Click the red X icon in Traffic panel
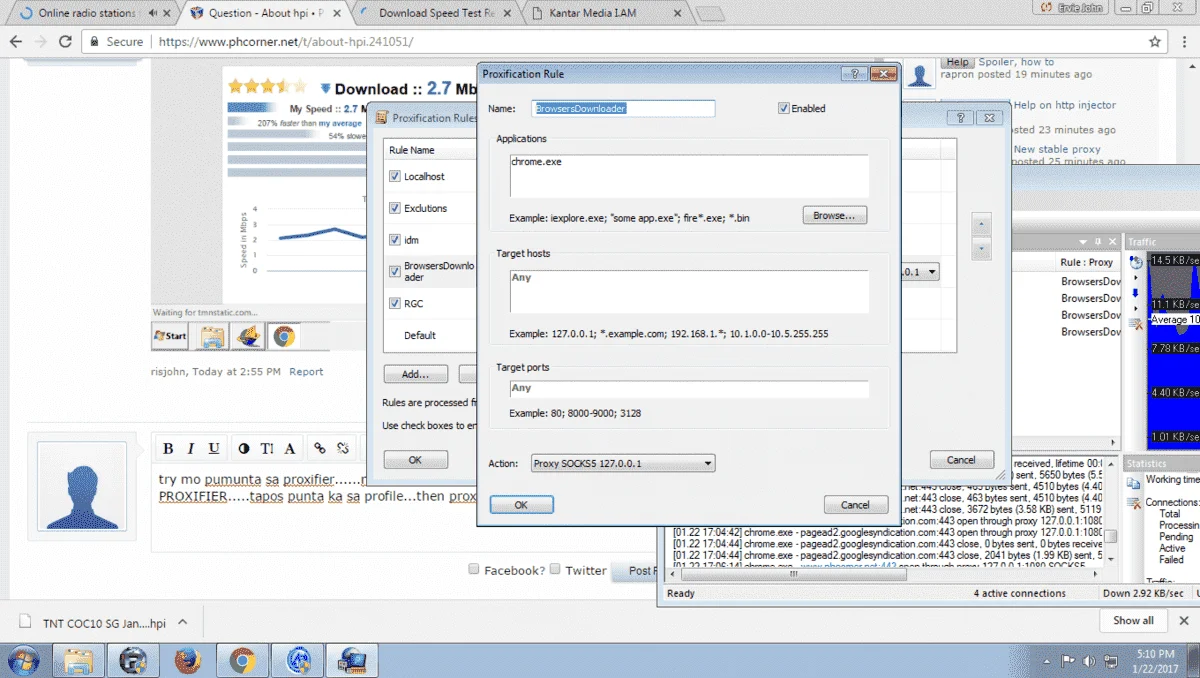The width and height of the screenshot is (1200, 678). (1136, 324)
